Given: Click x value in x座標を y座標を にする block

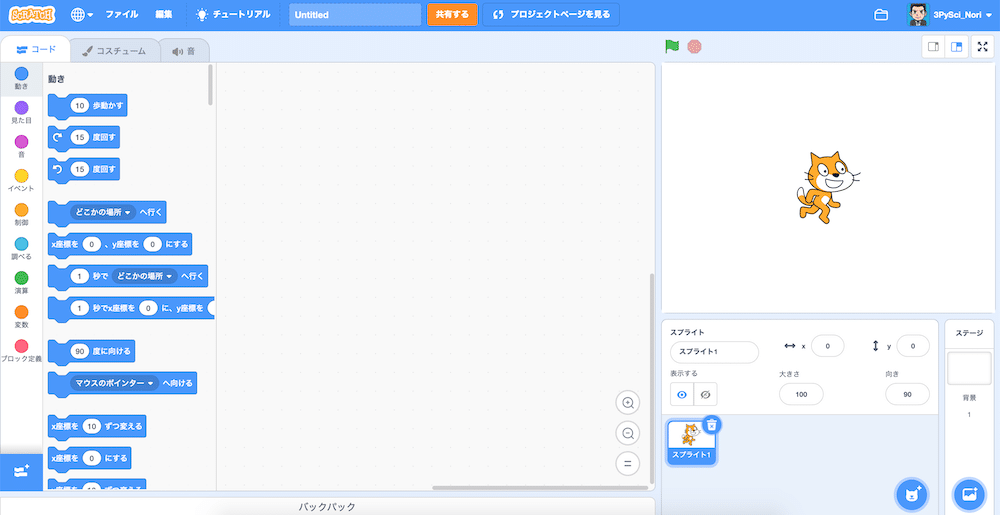Looking at the screenshot, I should coord(92,244).
